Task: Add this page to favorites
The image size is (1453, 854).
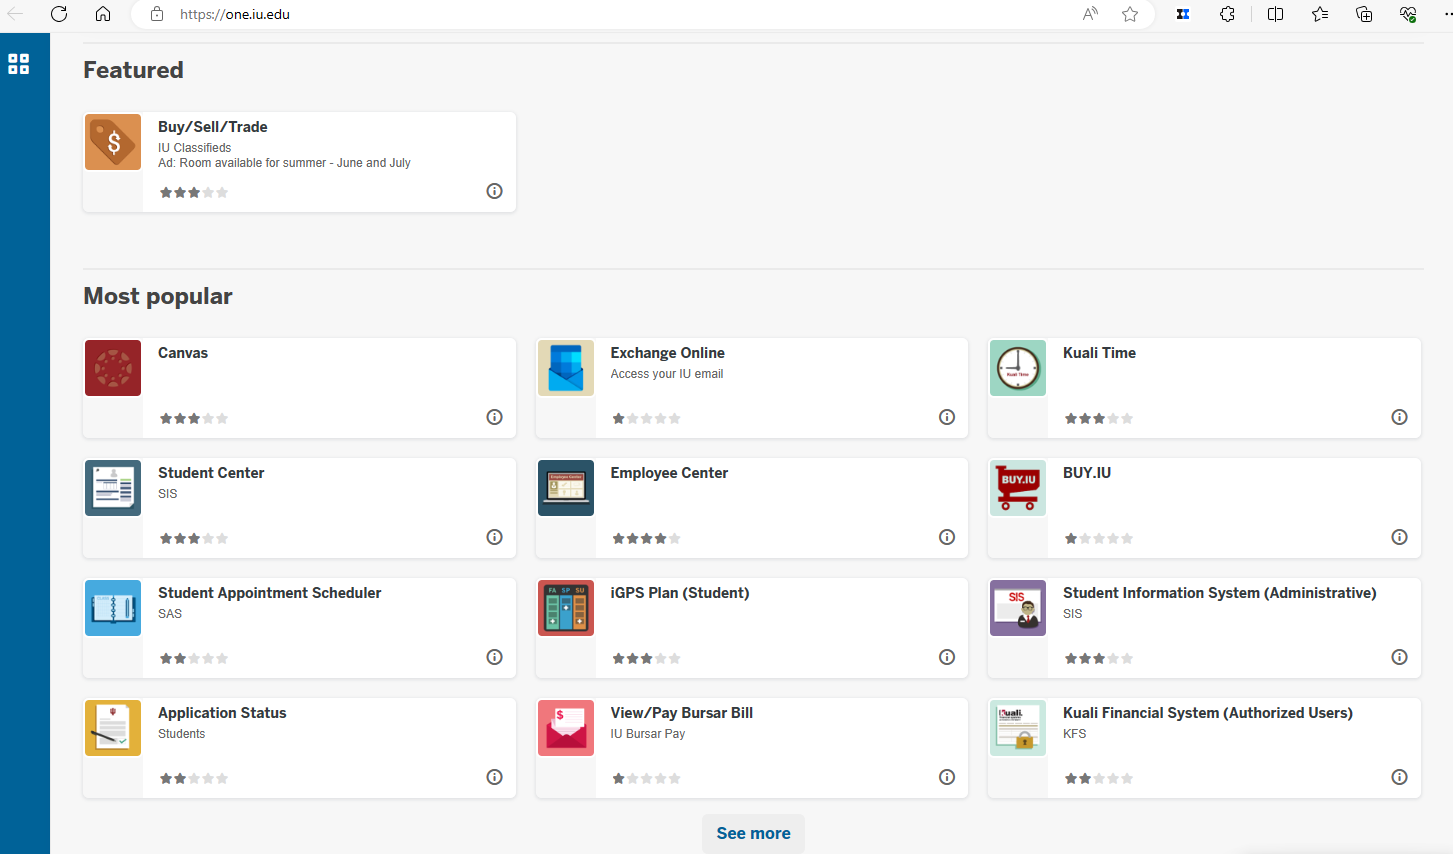Action: pos(1130,14)
